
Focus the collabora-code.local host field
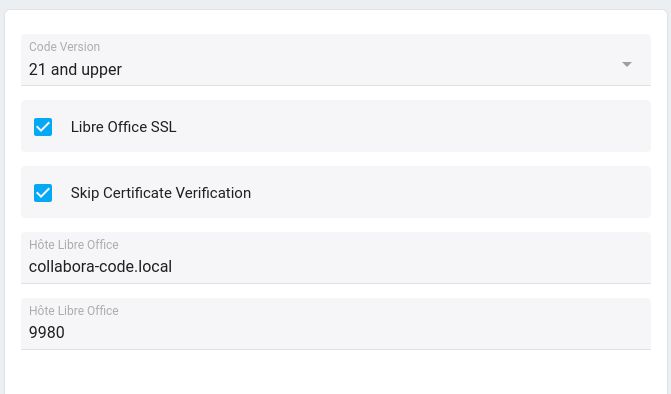(x=336, y=258)
